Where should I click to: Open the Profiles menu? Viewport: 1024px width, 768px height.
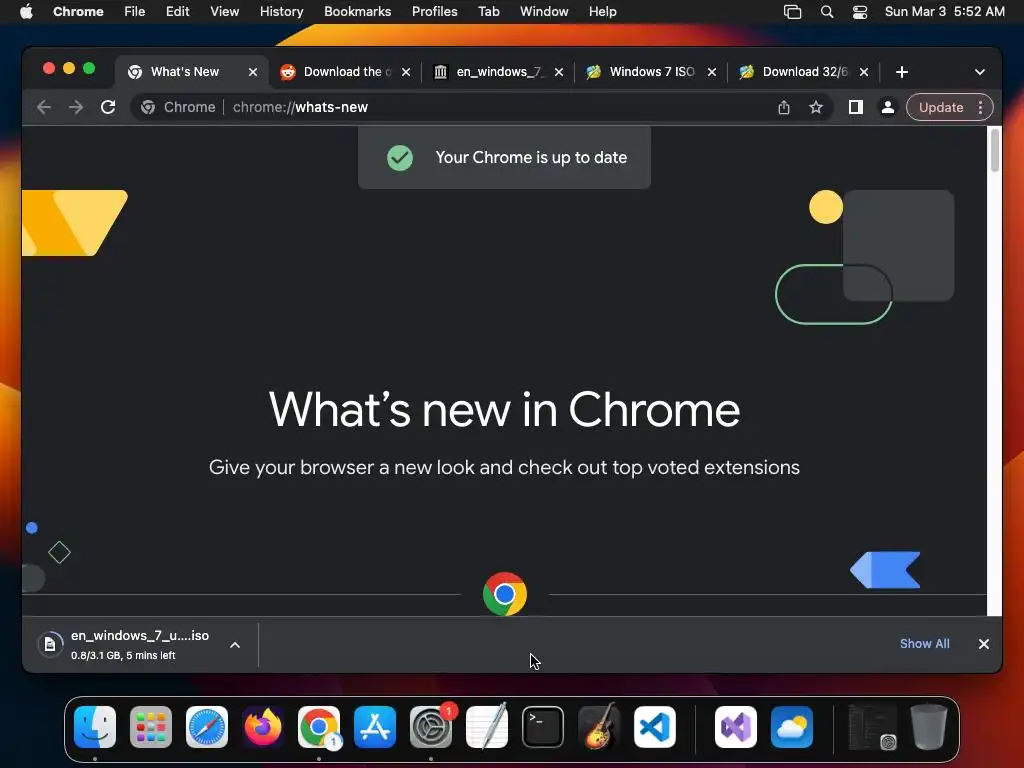(434, 12)
